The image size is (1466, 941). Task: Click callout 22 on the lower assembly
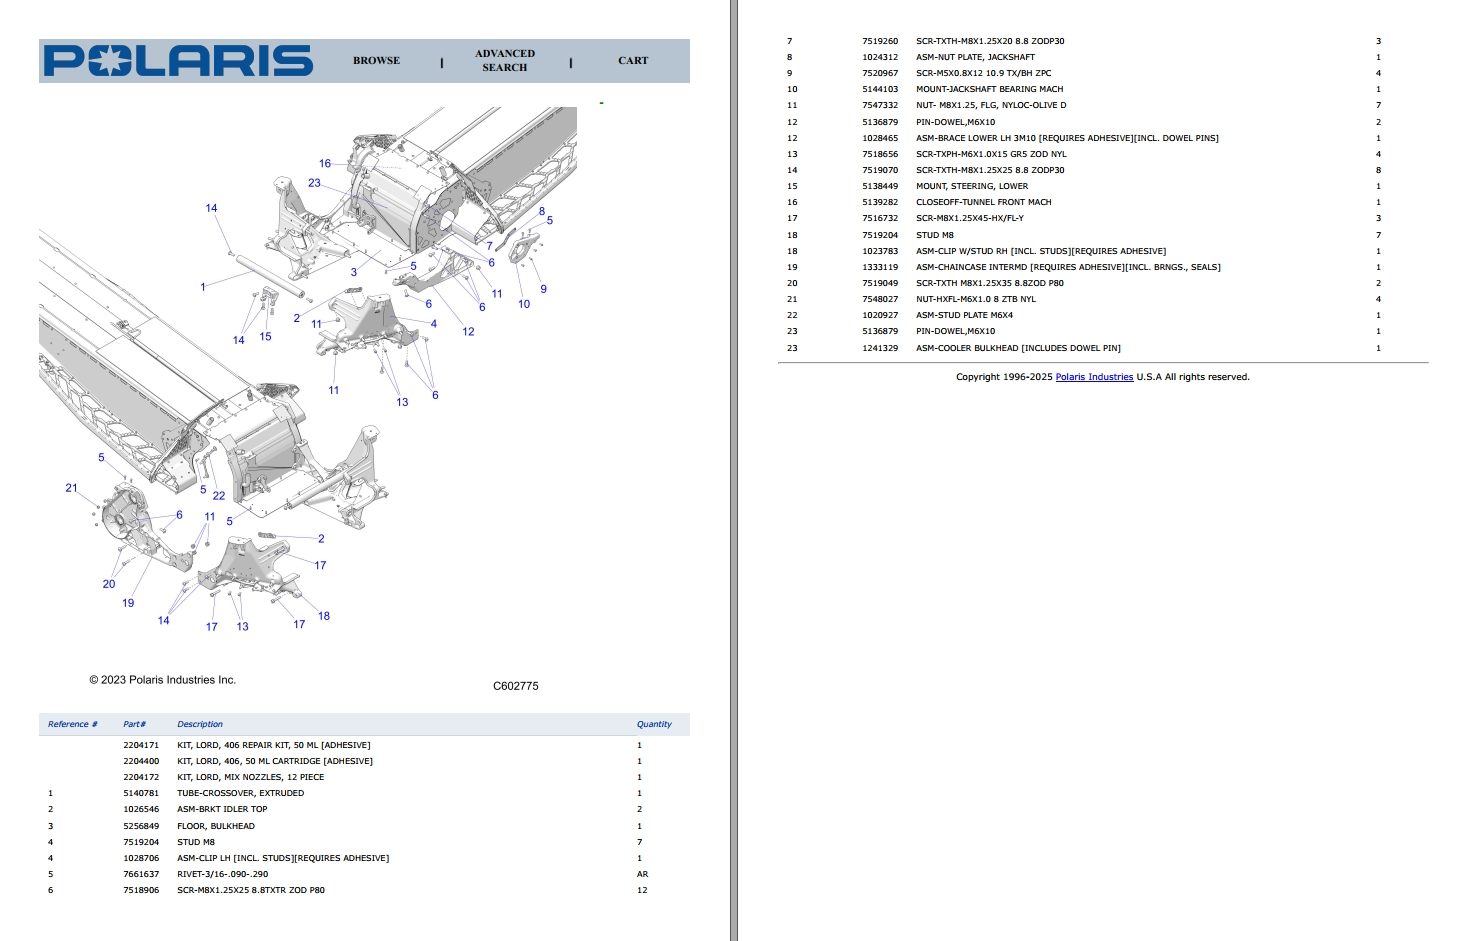click(x=219, y=496)
